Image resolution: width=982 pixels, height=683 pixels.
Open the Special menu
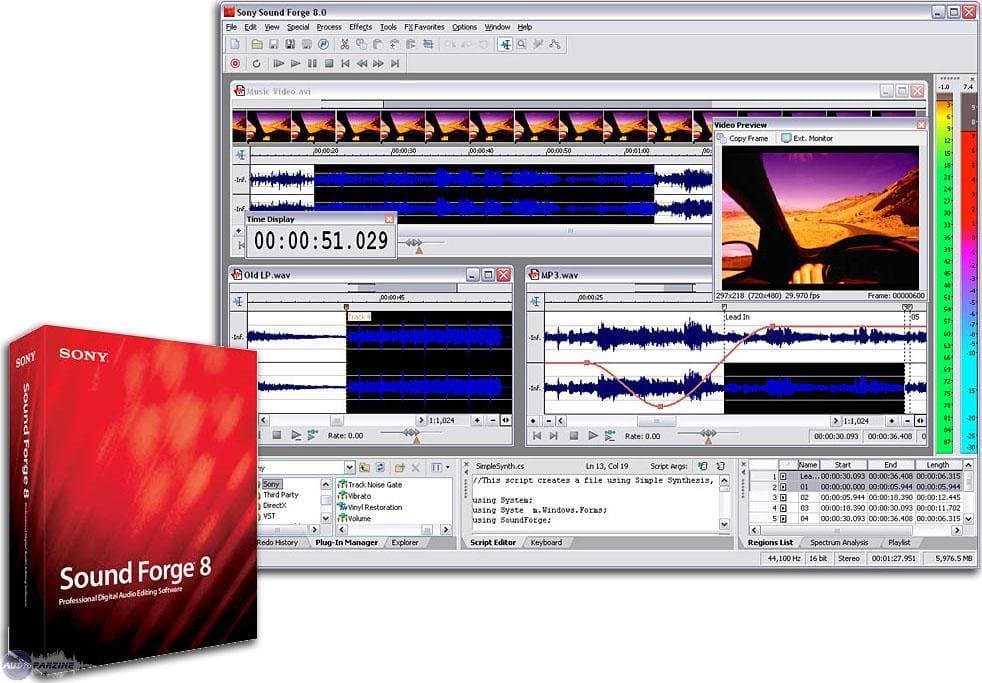(298, 27)
